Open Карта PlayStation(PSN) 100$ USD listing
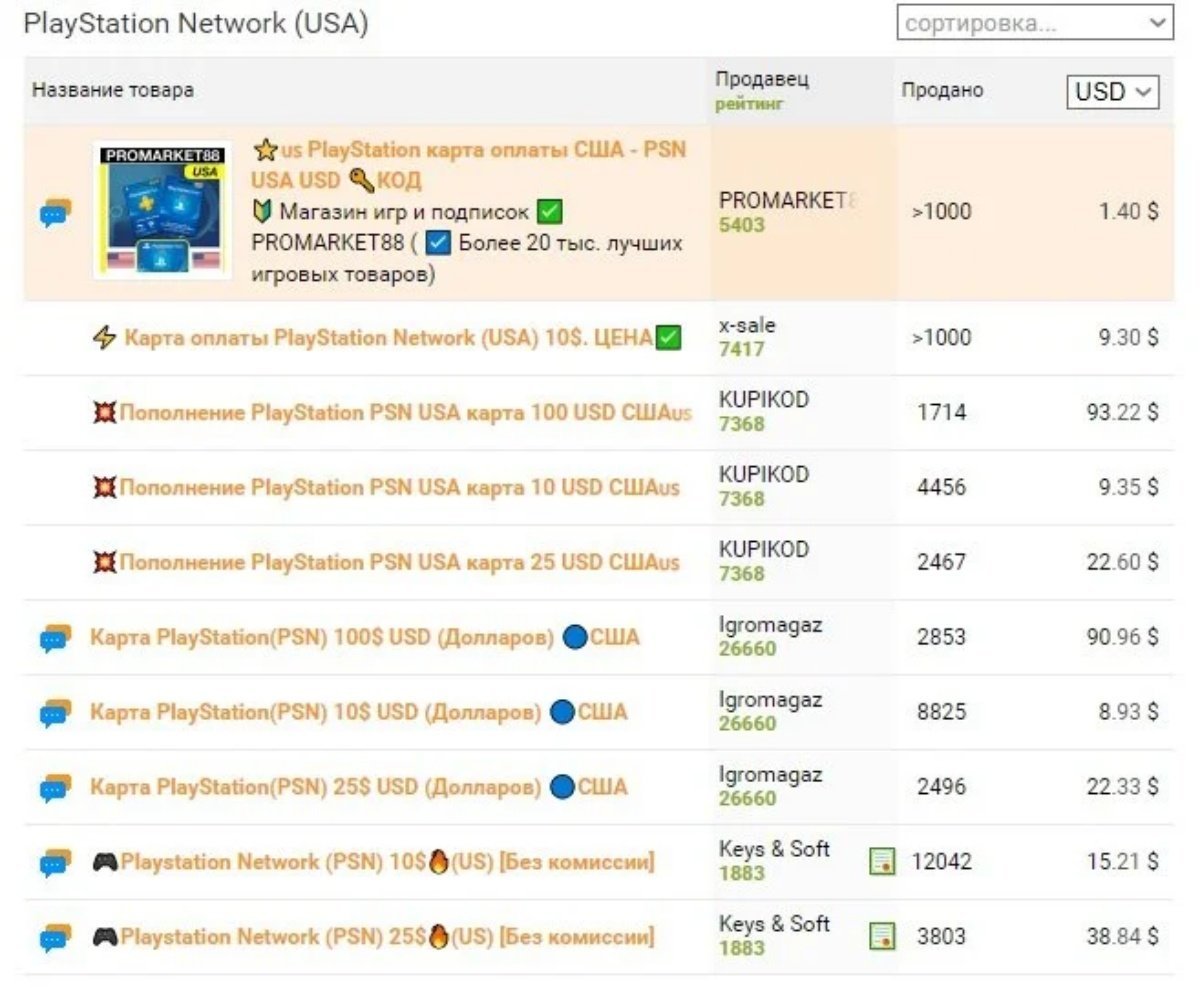Image resolution: width=1200 pixels, height=988 pixels. [365, 637]
